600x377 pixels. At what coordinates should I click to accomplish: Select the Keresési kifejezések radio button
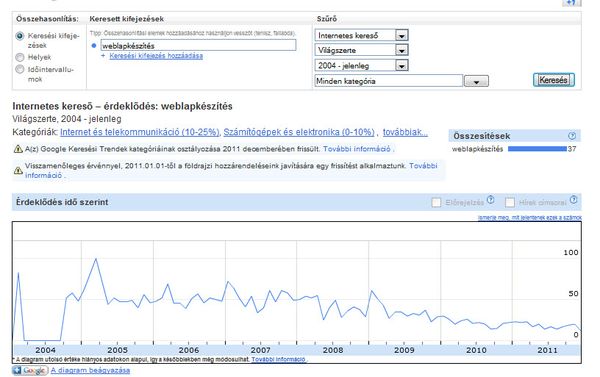pos(20,36)
